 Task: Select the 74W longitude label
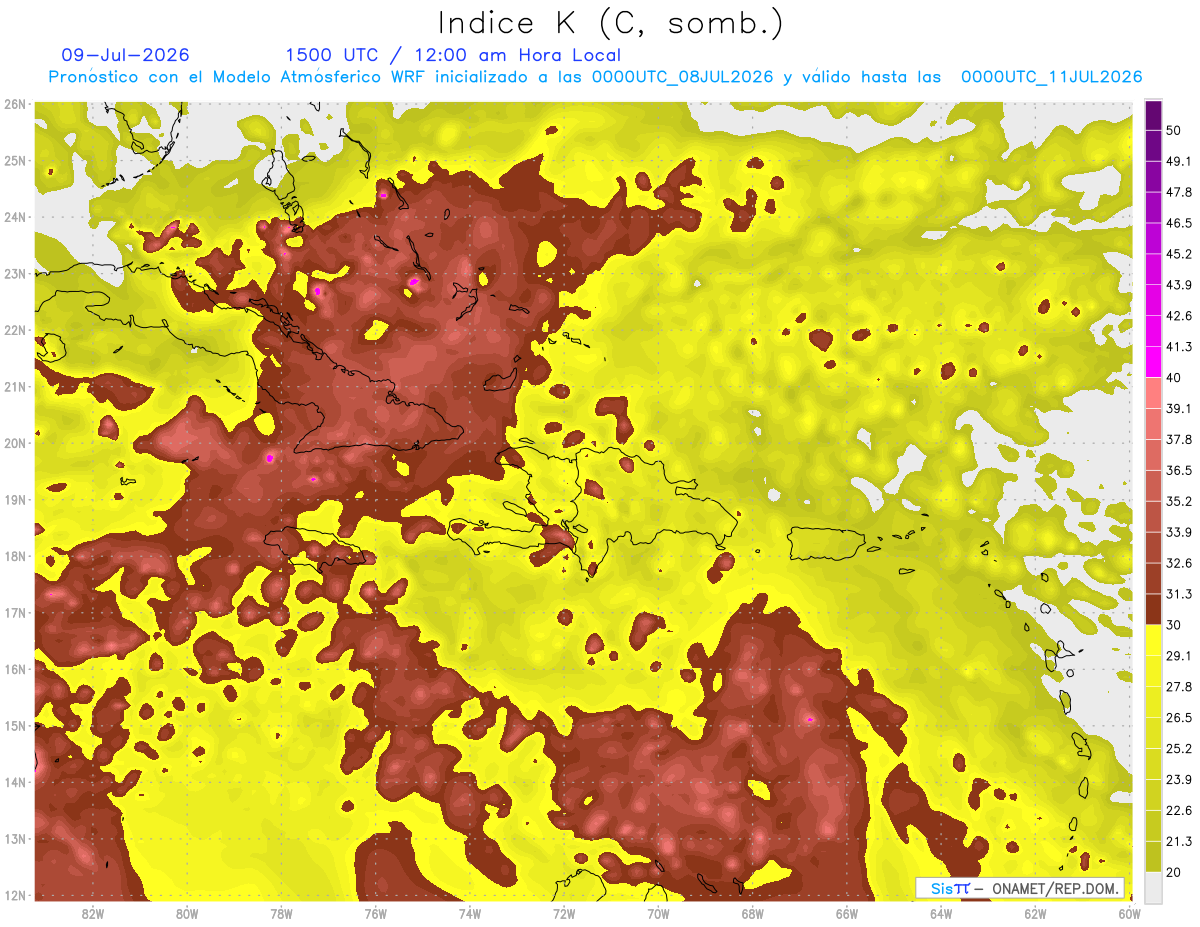(470, 913)
